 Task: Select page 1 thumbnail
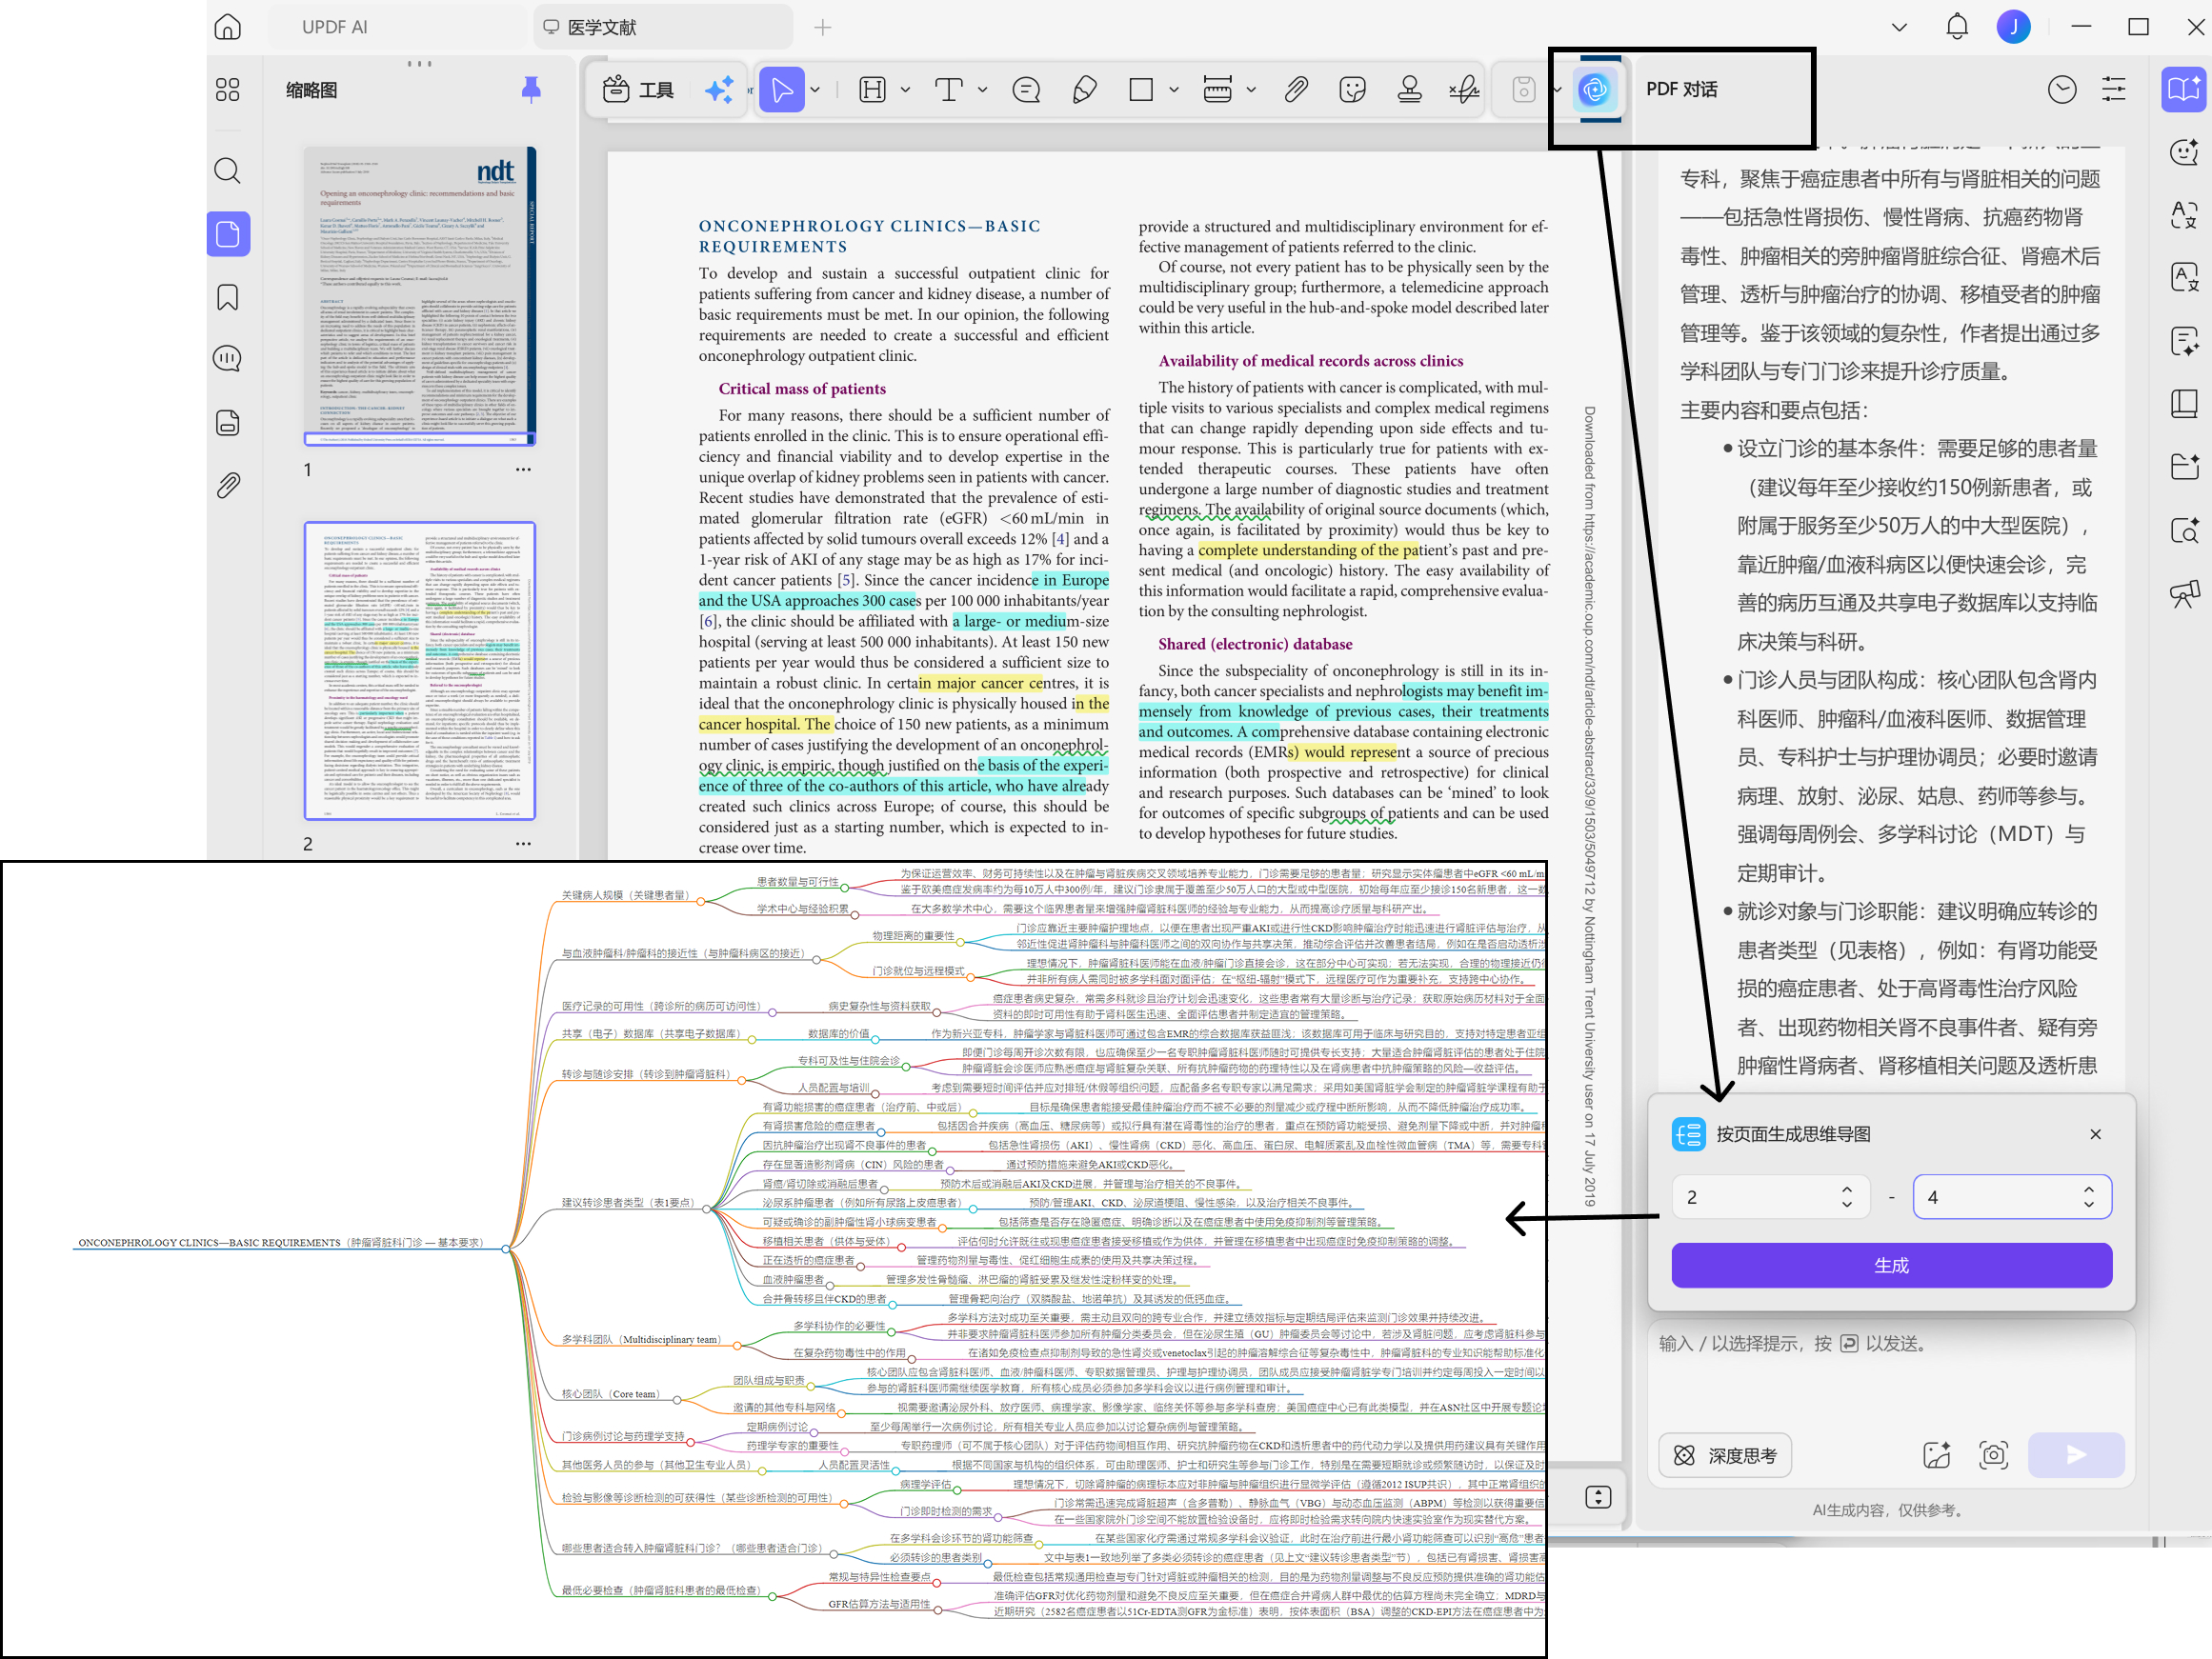(x=420, y=296)
